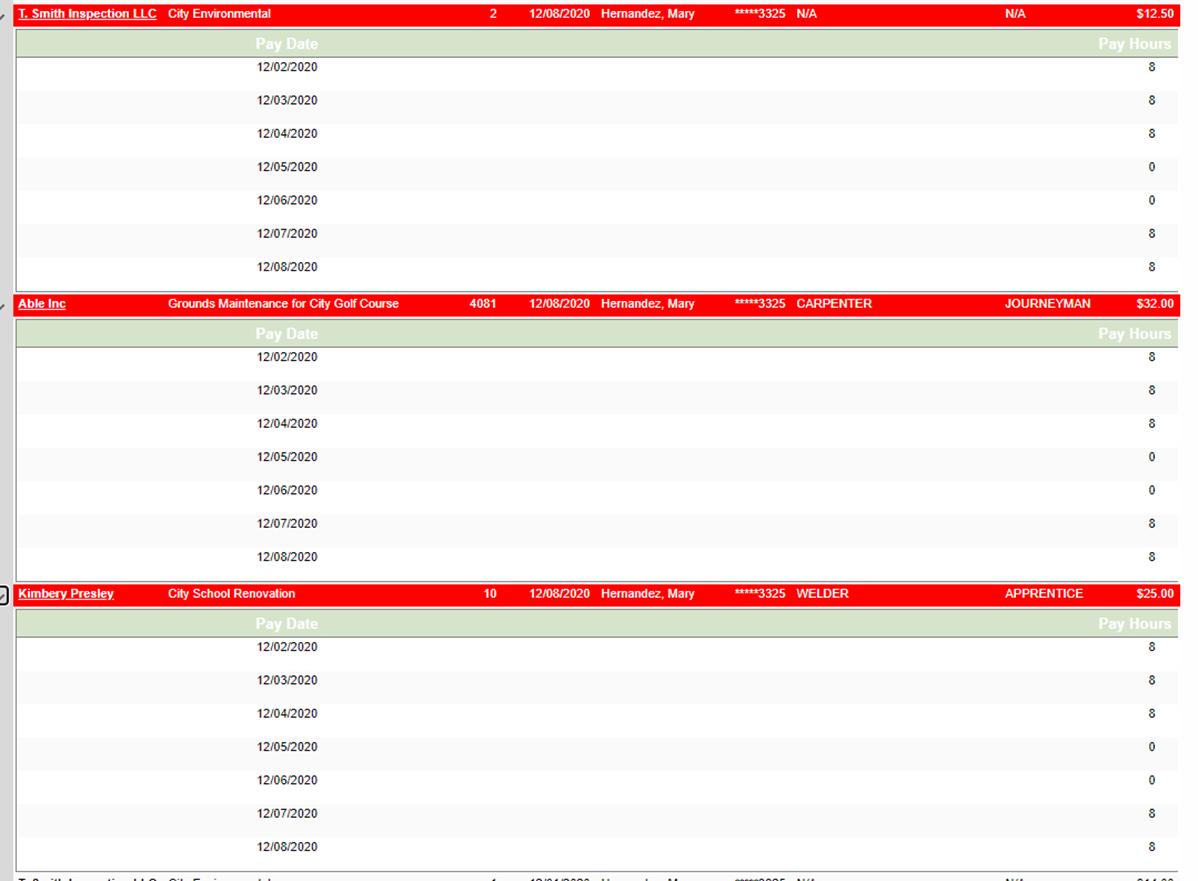Open the Able Inc contractor link
The image size is (1198, 881).
click(42, 304)
